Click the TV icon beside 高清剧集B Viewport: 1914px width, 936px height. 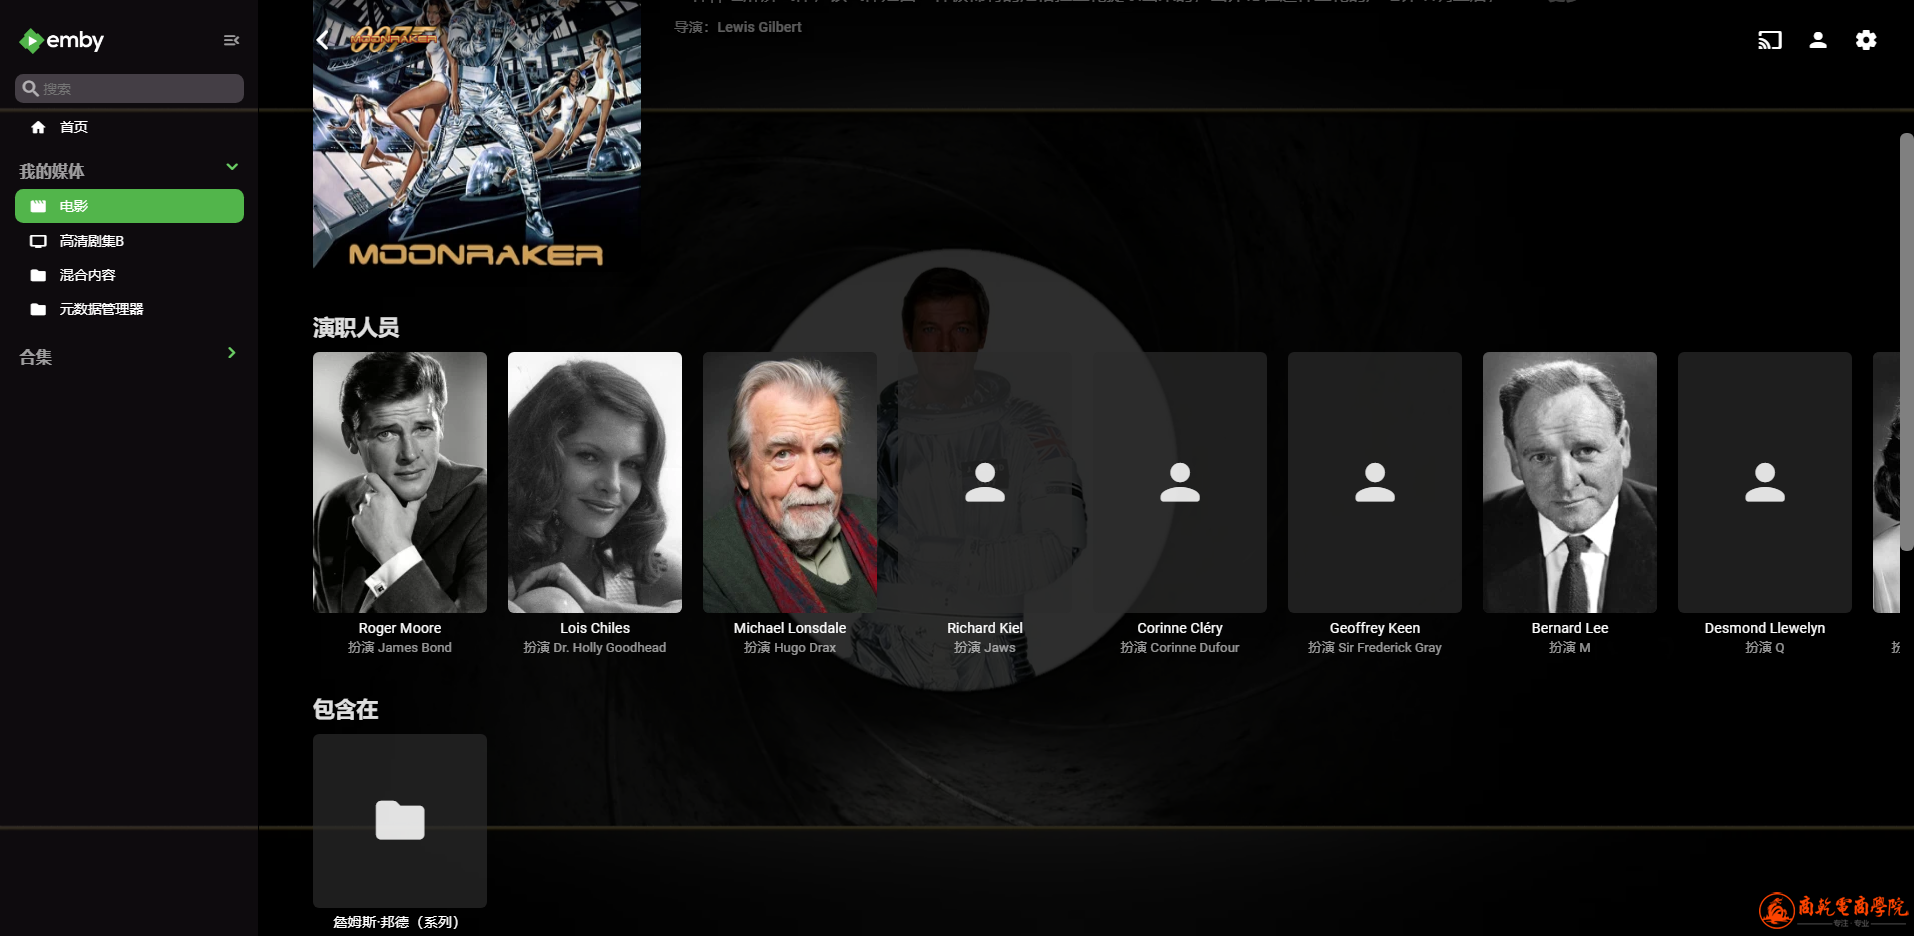point(38,241)
